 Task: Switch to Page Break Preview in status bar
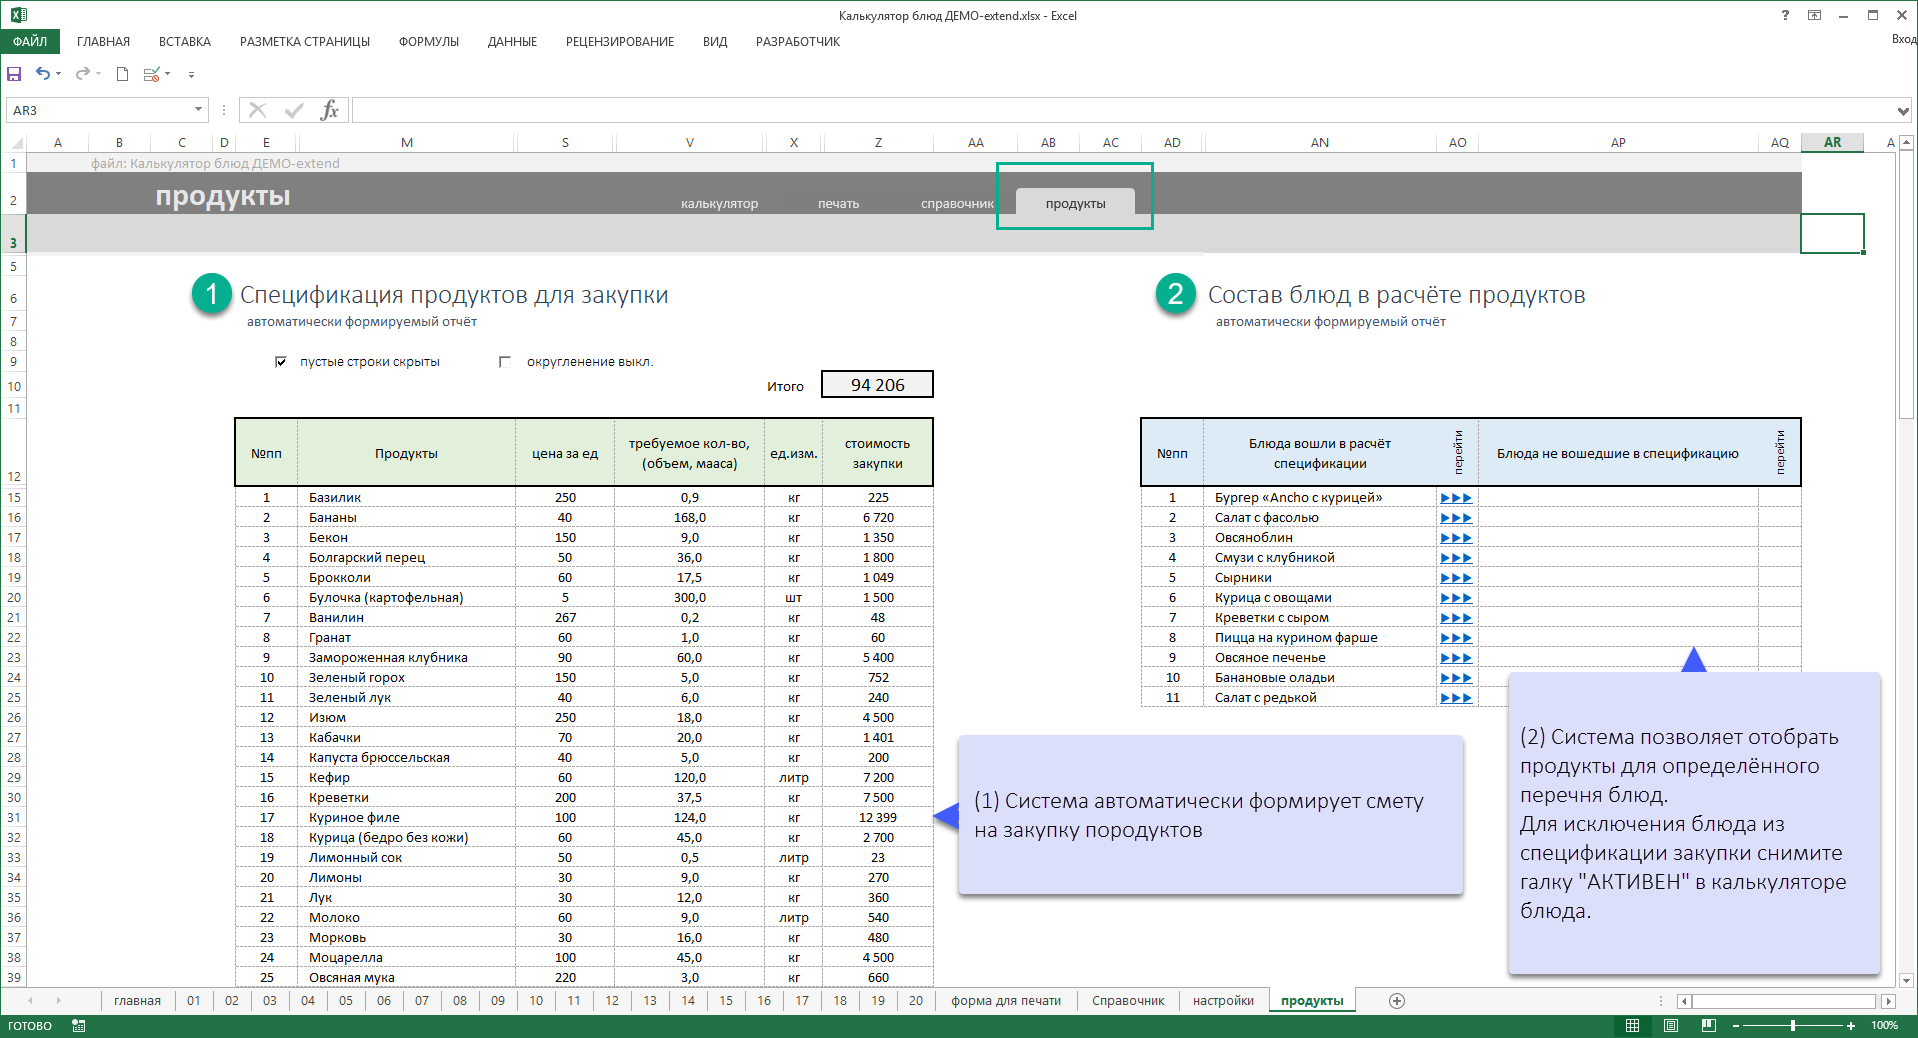(x=1708, y=1025)
